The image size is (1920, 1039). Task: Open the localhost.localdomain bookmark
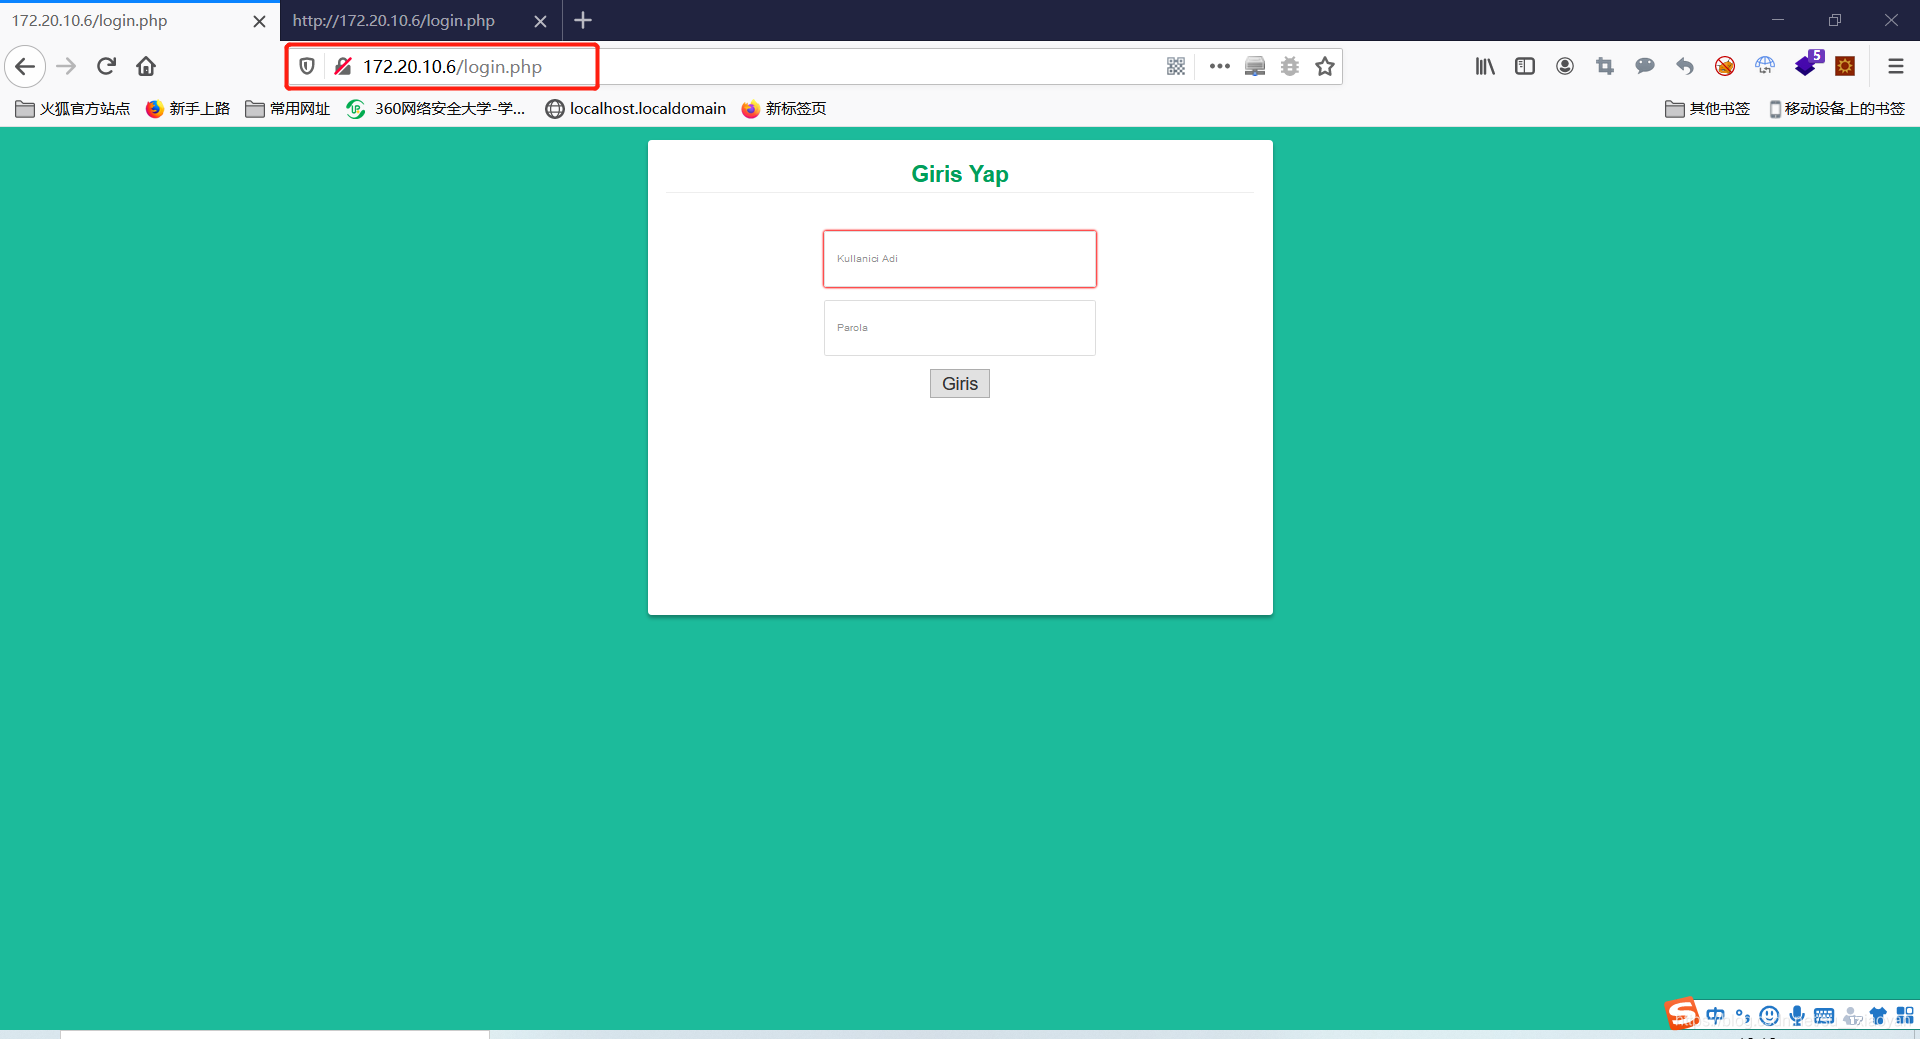tap(636, 109)
